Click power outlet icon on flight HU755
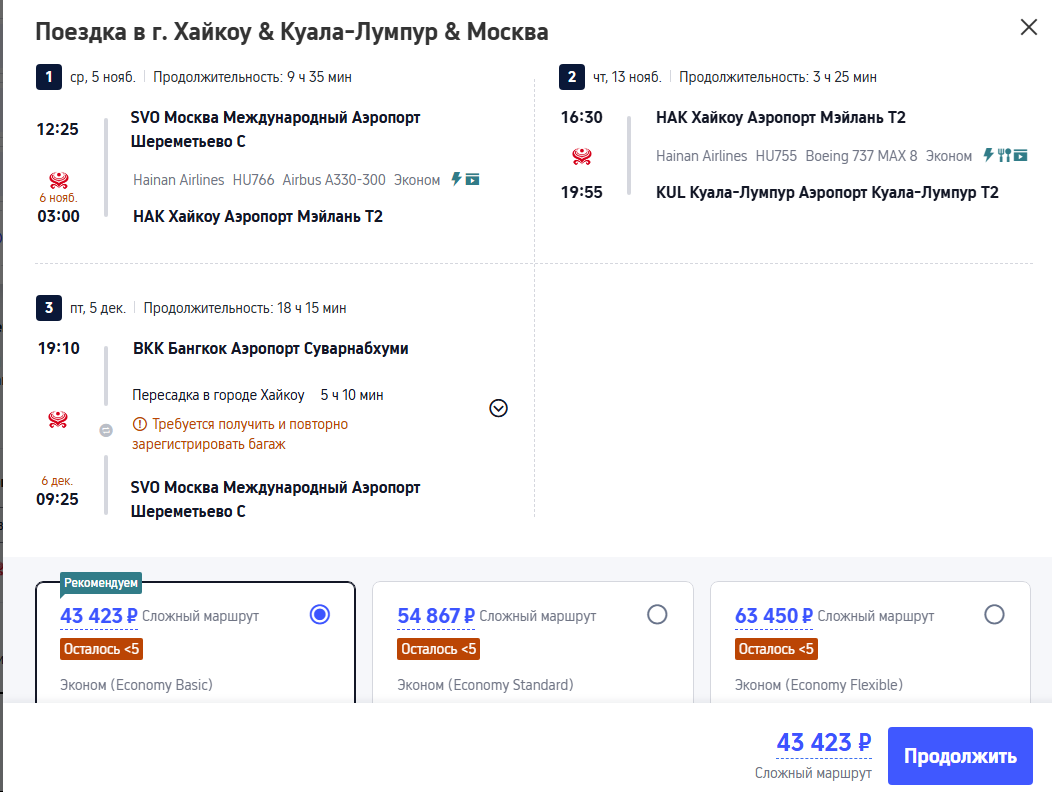This screenshot has width=1052, height=792. pyautogui.click(x=988, y=155)
